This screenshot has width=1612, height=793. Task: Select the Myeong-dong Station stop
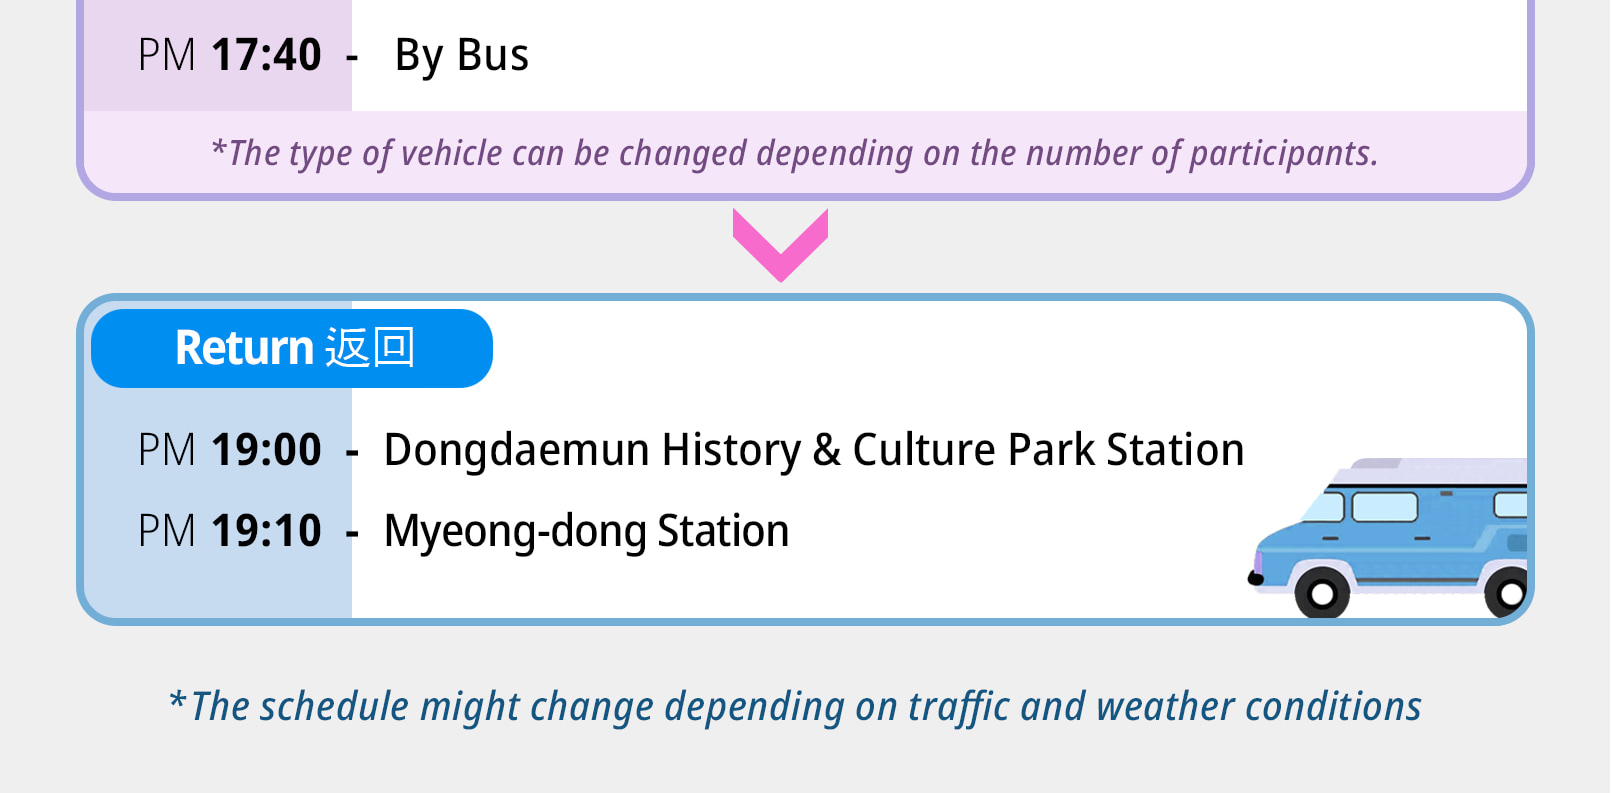[586, 531]
